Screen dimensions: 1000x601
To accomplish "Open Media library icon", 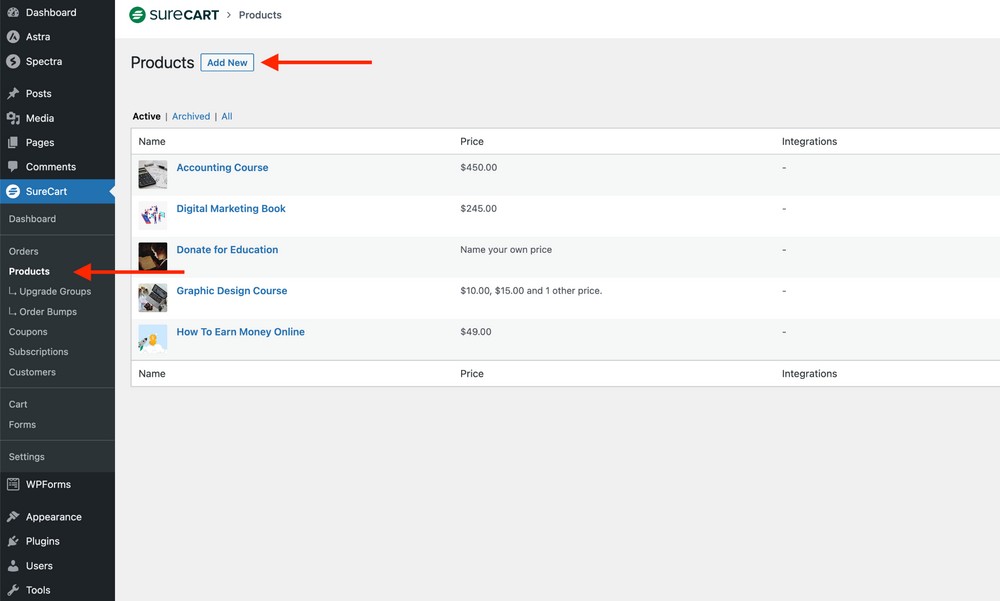I will coord(13,118).
